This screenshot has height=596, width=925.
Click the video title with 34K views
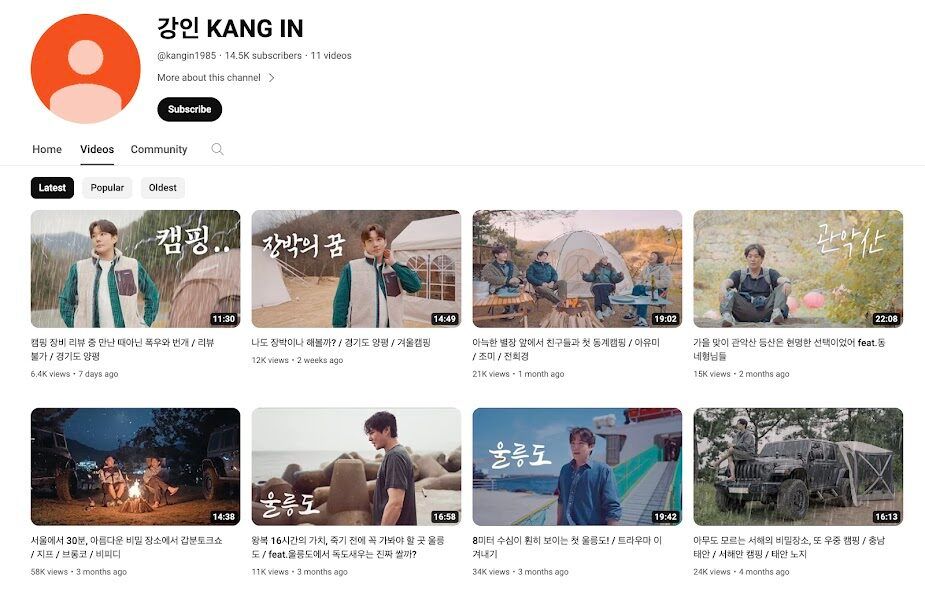567,547
